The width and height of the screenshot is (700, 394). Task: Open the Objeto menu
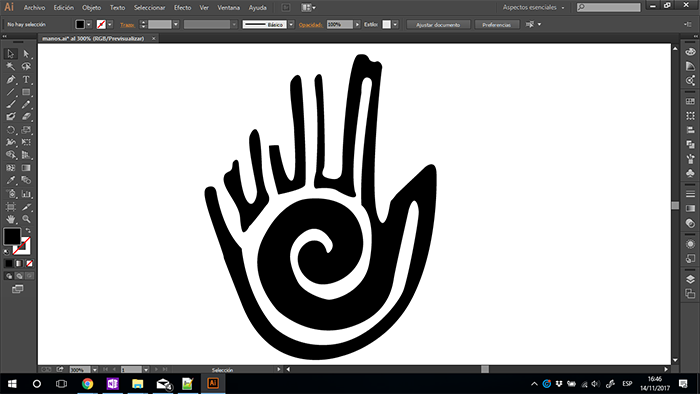pos(92,8)
